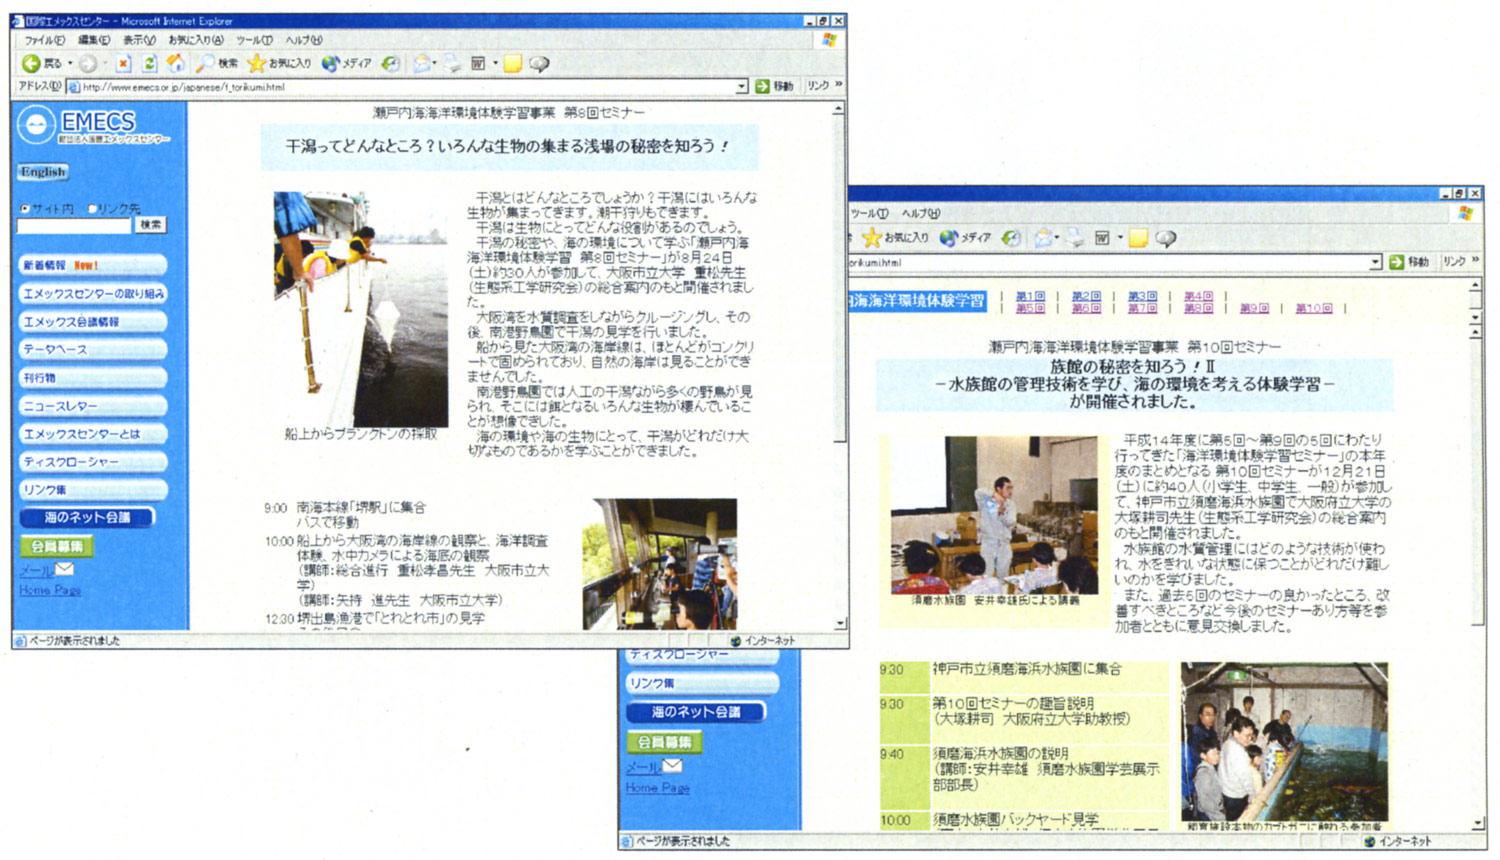The height and width of the screenshot is (860, 1500).
Task: Click the front window vertical scroll thumb
Action: (x=839, y=278)
